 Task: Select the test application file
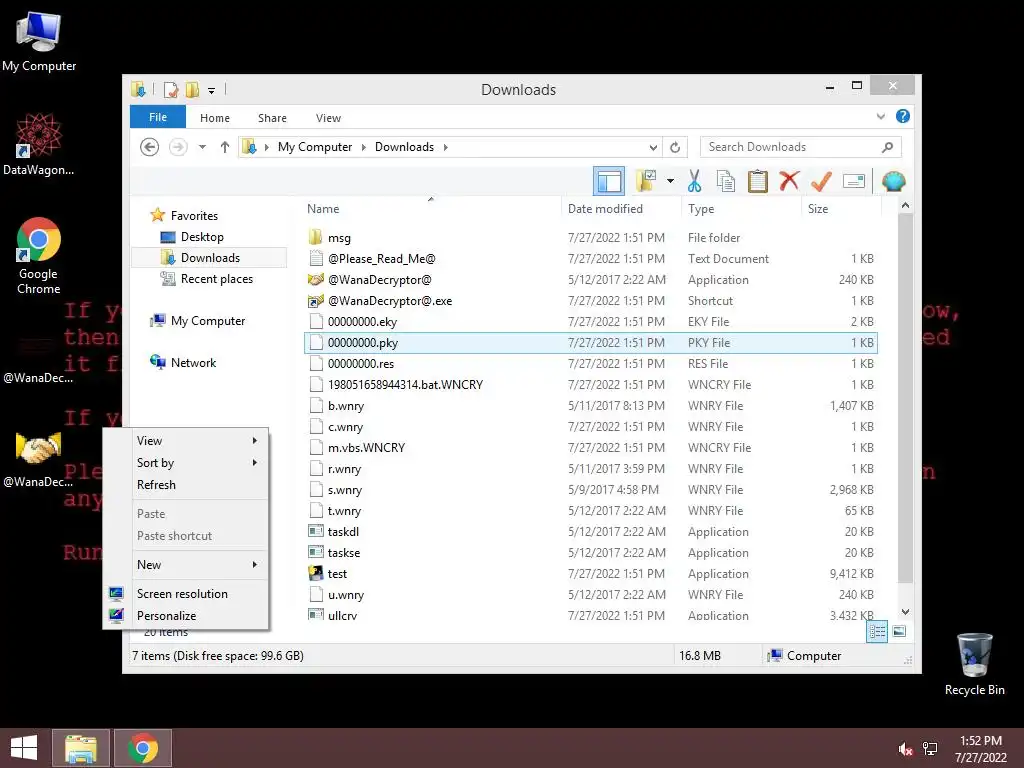[591, 573]
